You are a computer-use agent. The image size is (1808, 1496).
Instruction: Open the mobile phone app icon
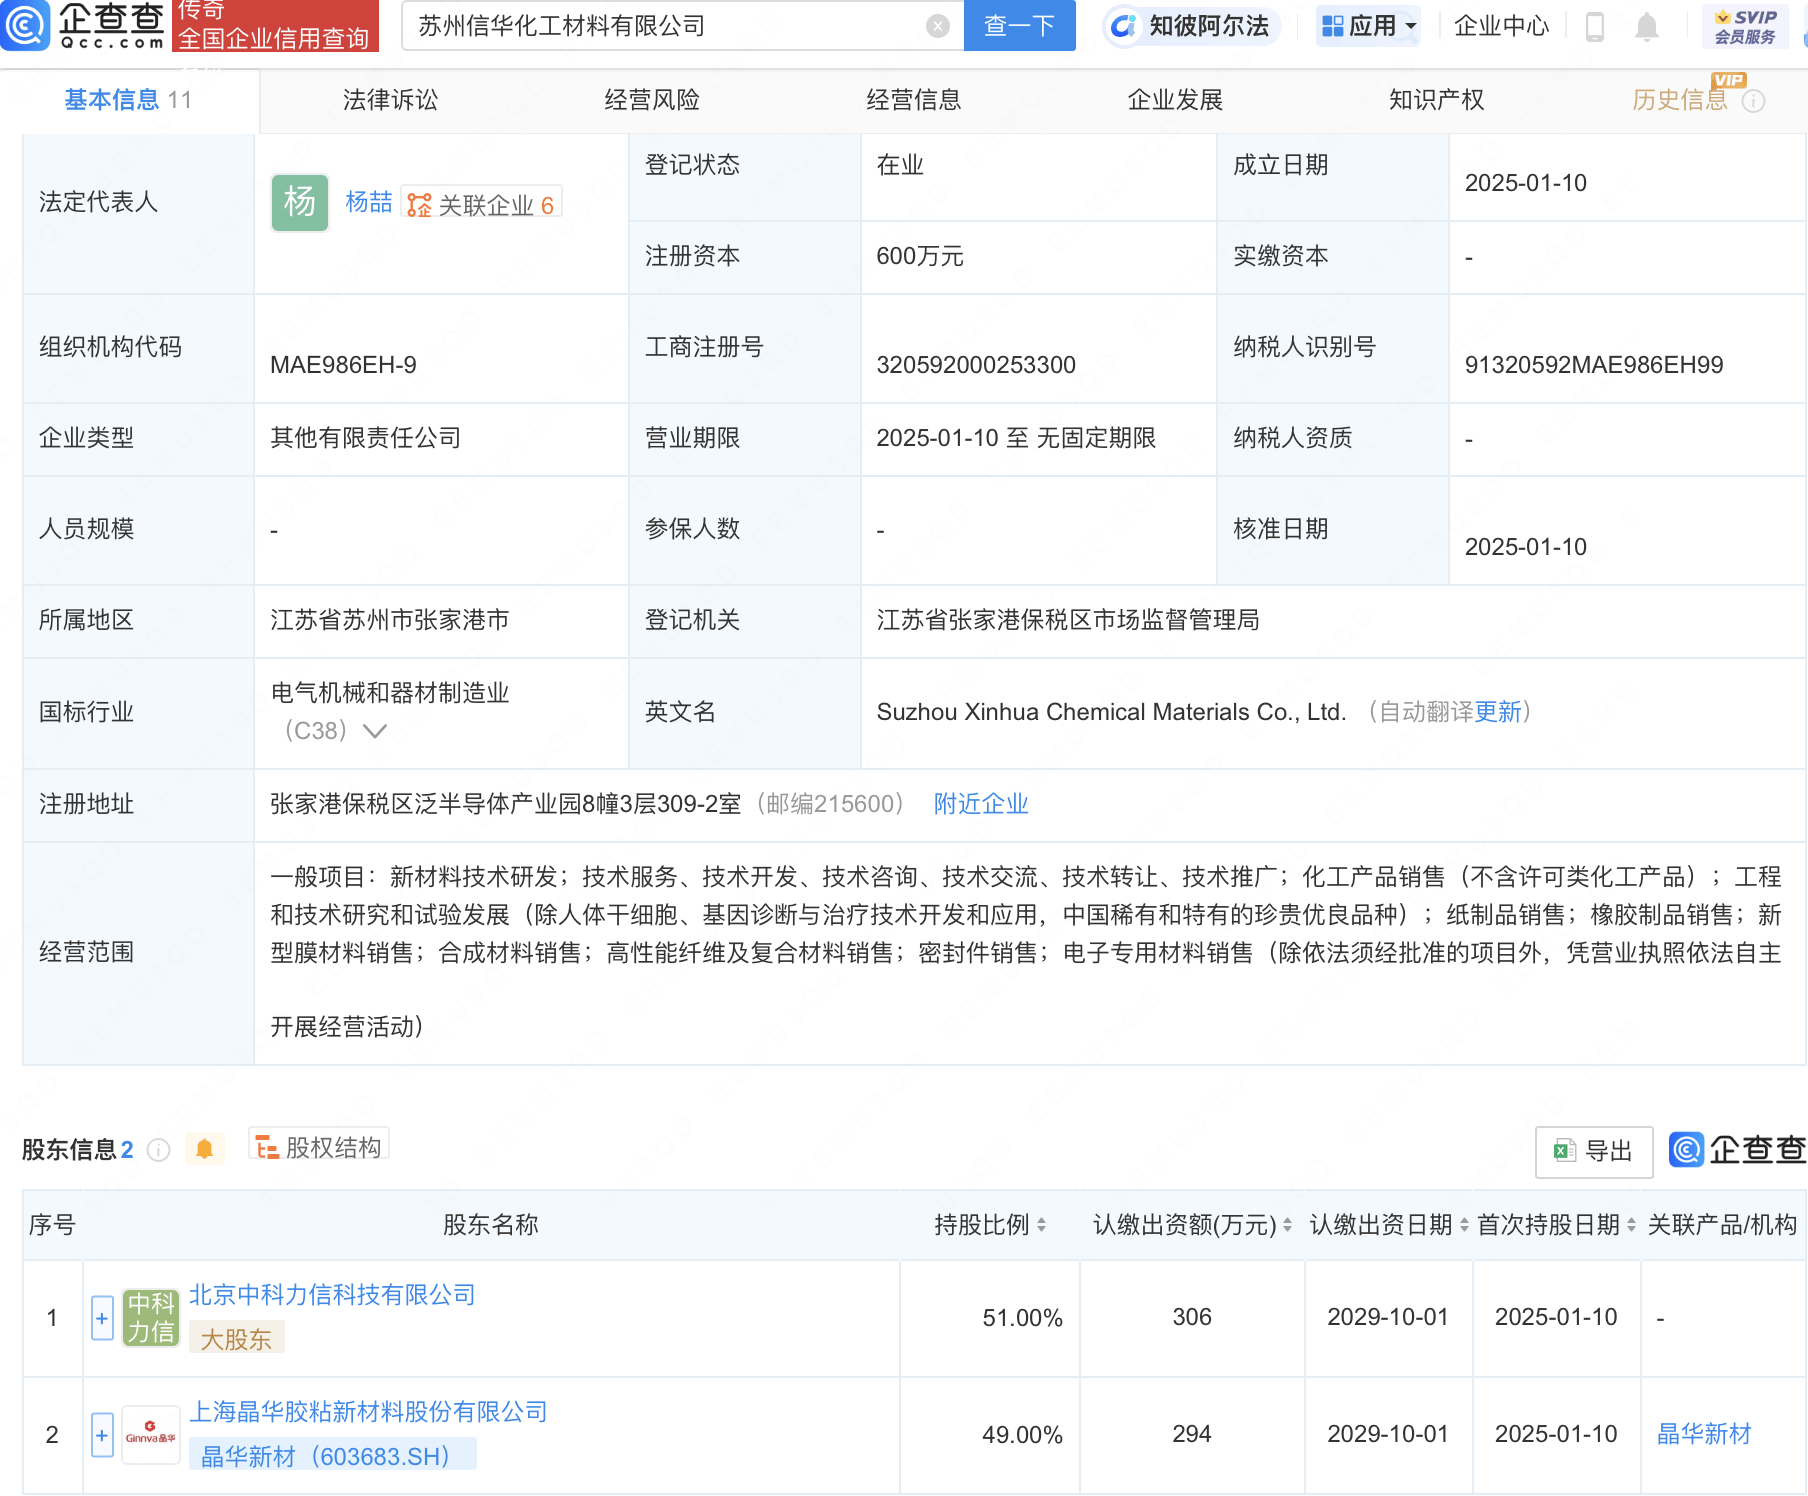point(1595,26)
